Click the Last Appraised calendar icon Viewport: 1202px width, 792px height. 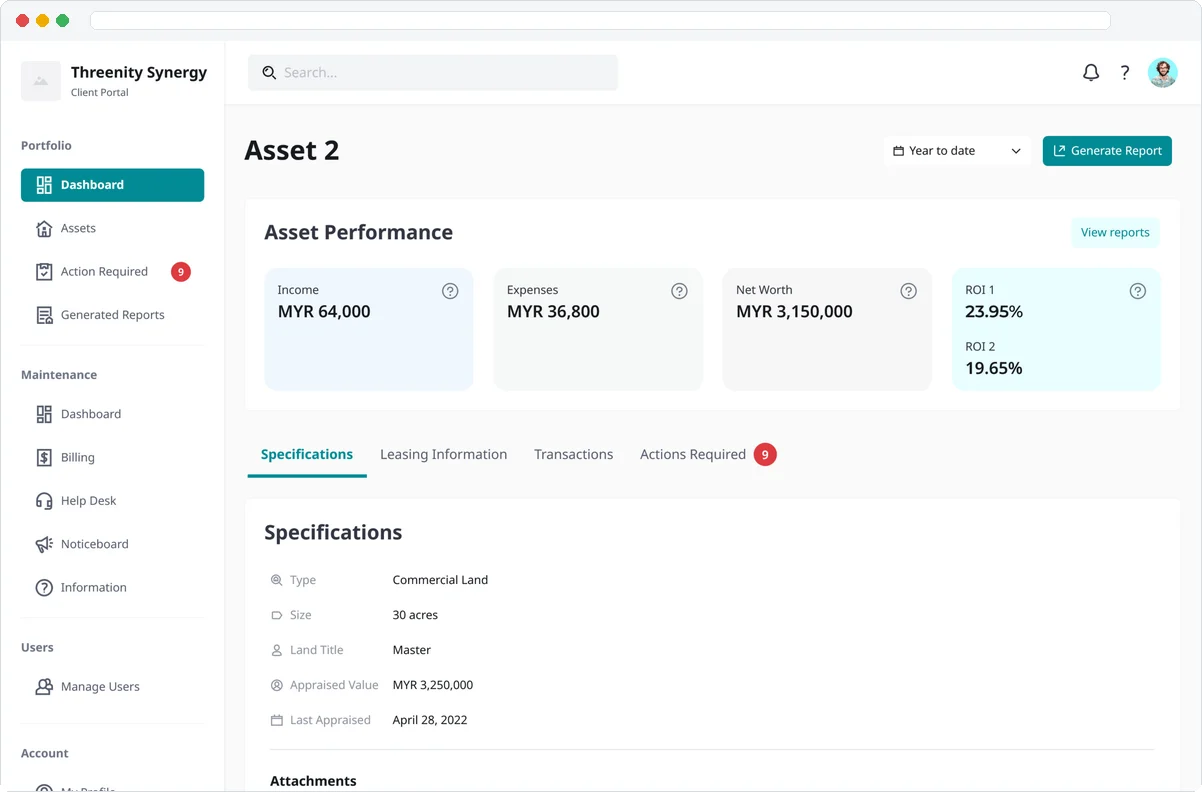277,720
